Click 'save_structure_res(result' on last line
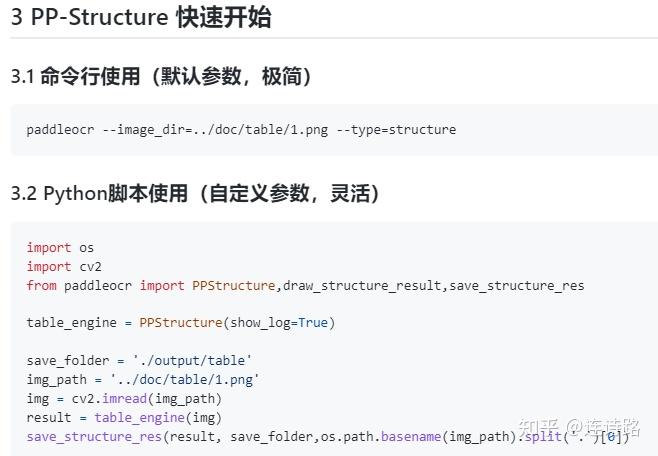658x456 pixels. pos(124,436)
